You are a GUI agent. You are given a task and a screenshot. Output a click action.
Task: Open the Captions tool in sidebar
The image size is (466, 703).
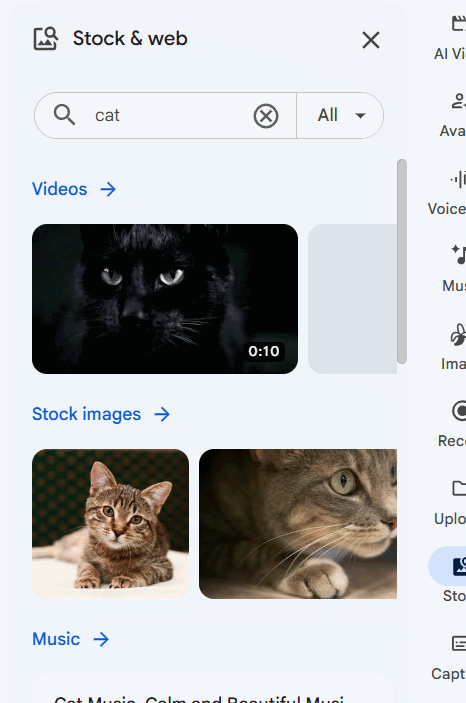[x=449, y=658]
